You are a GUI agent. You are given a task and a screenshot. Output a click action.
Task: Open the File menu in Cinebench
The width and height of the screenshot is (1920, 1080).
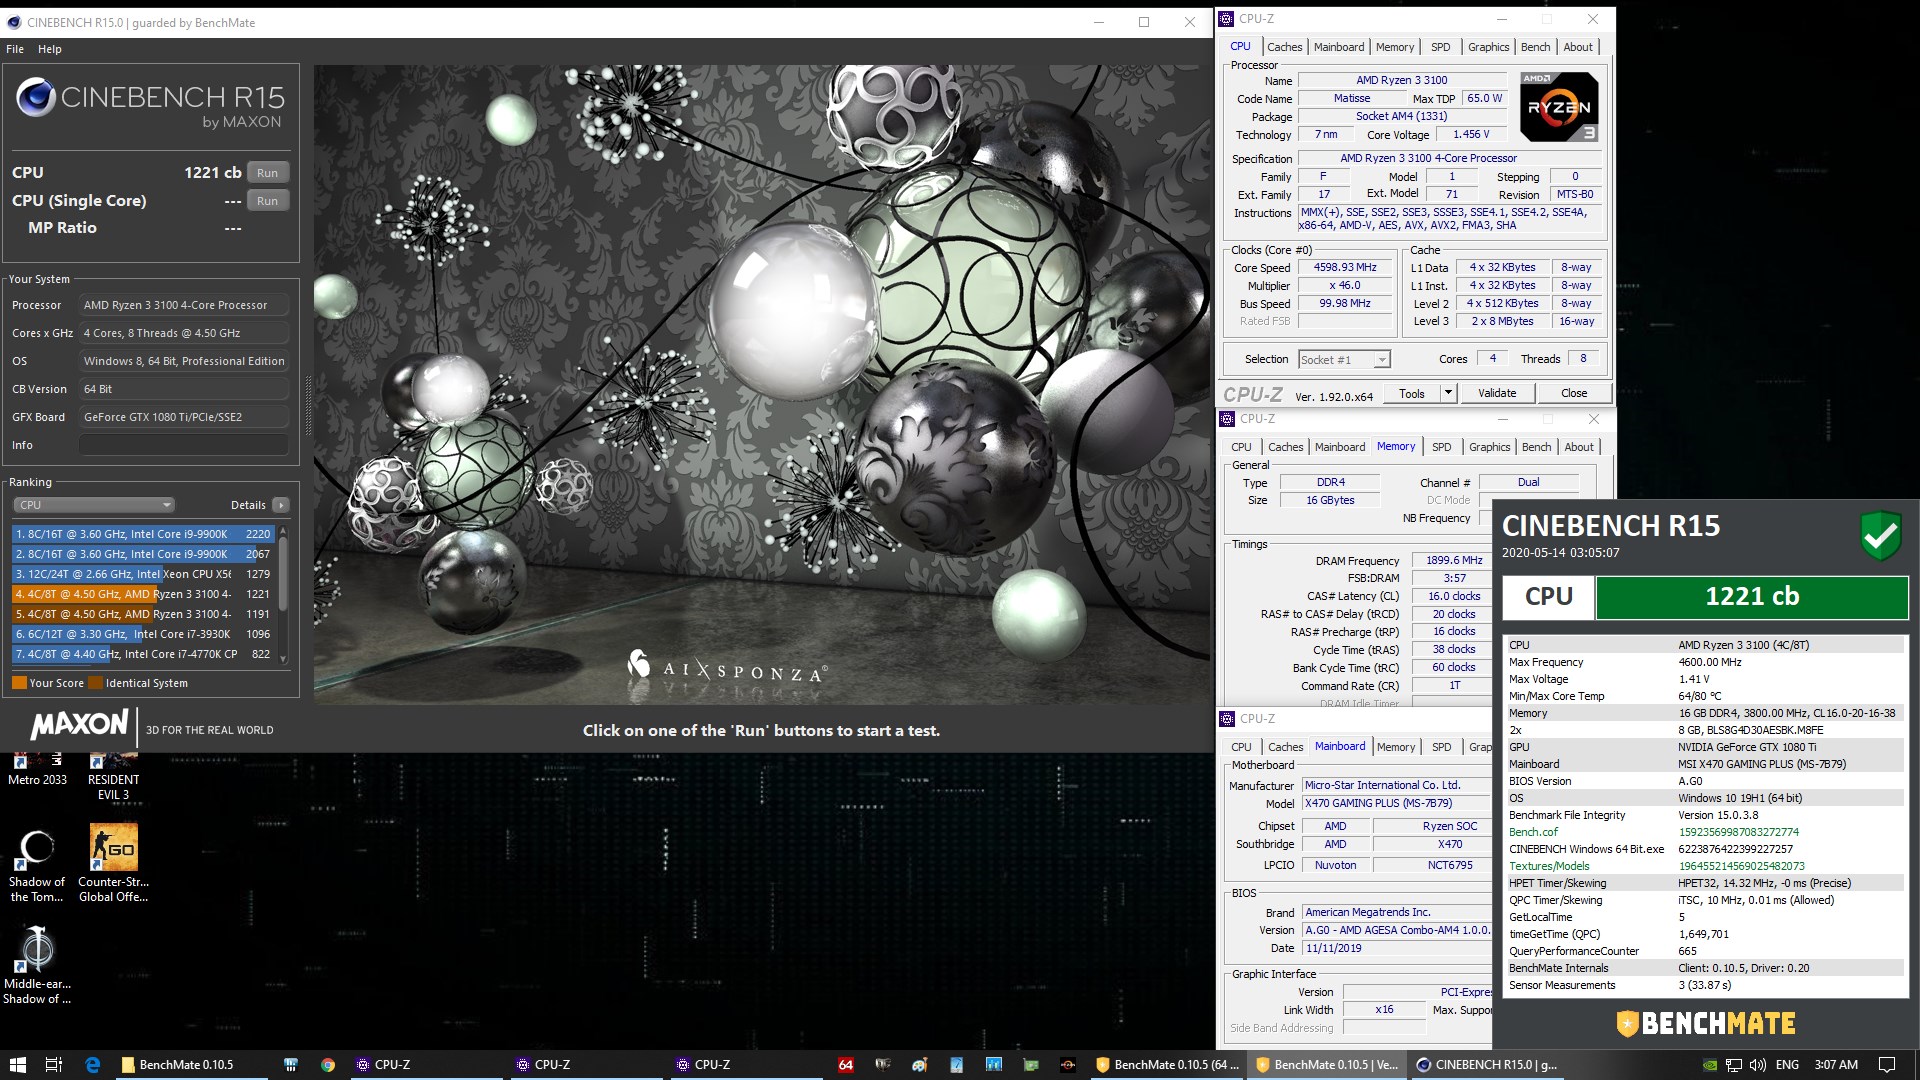(15, 49)
